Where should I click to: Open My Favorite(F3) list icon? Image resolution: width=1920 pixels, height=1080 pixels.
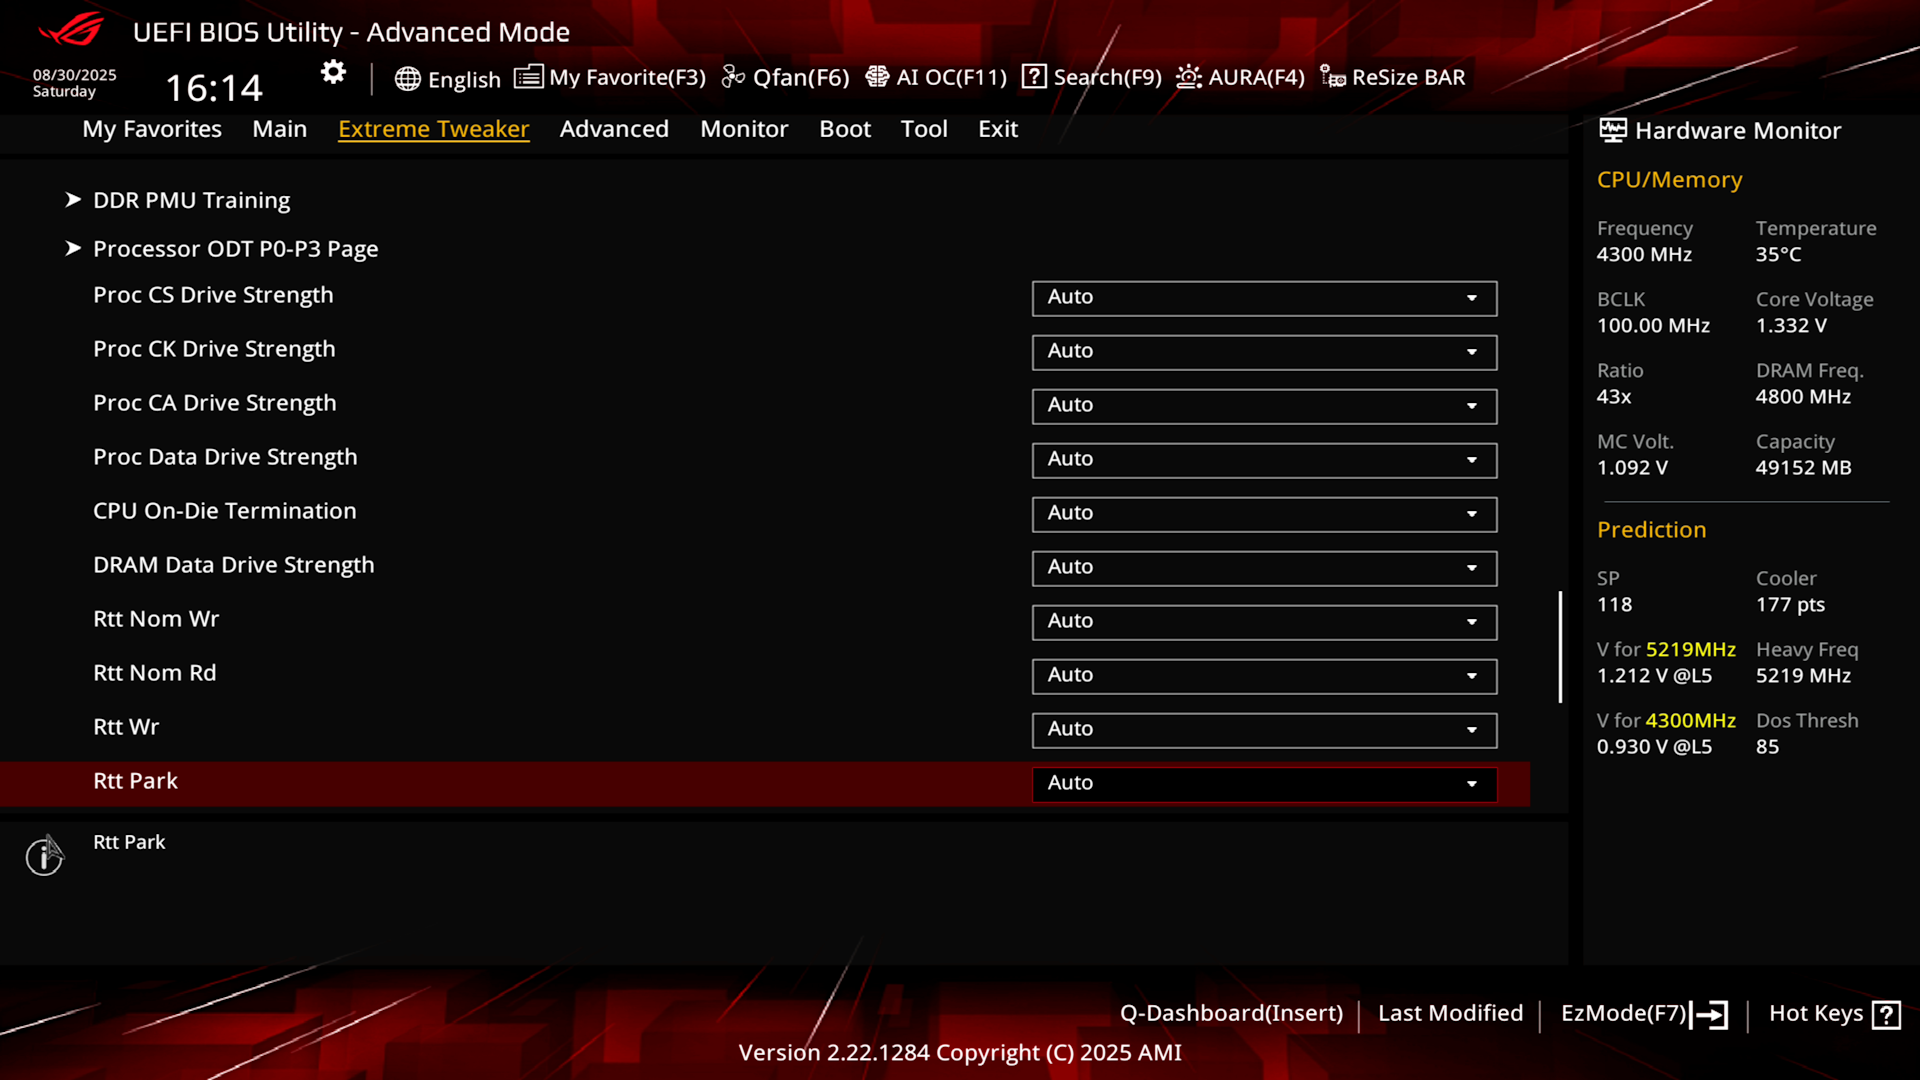click(x=528, y=77)
